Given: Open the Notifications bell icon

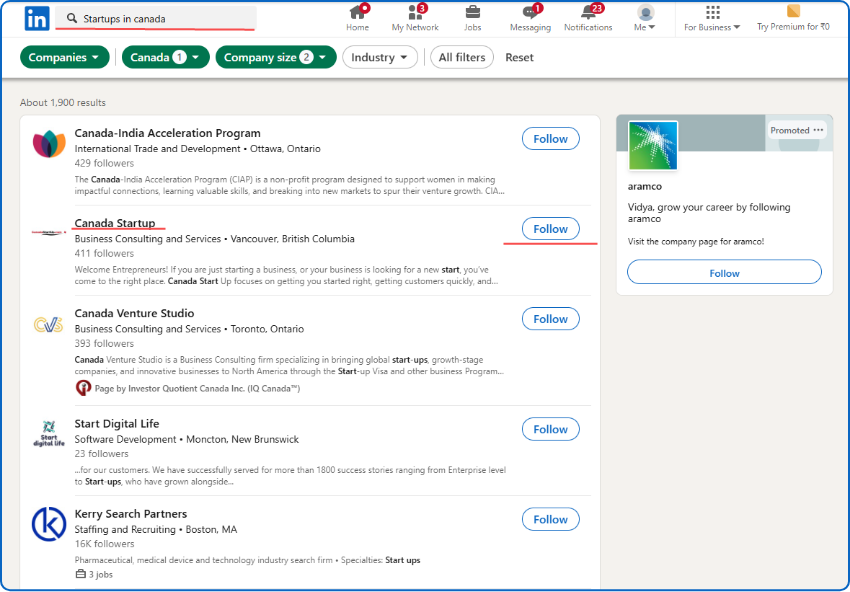Looking at the screenshot, I should tap(589, 12).
